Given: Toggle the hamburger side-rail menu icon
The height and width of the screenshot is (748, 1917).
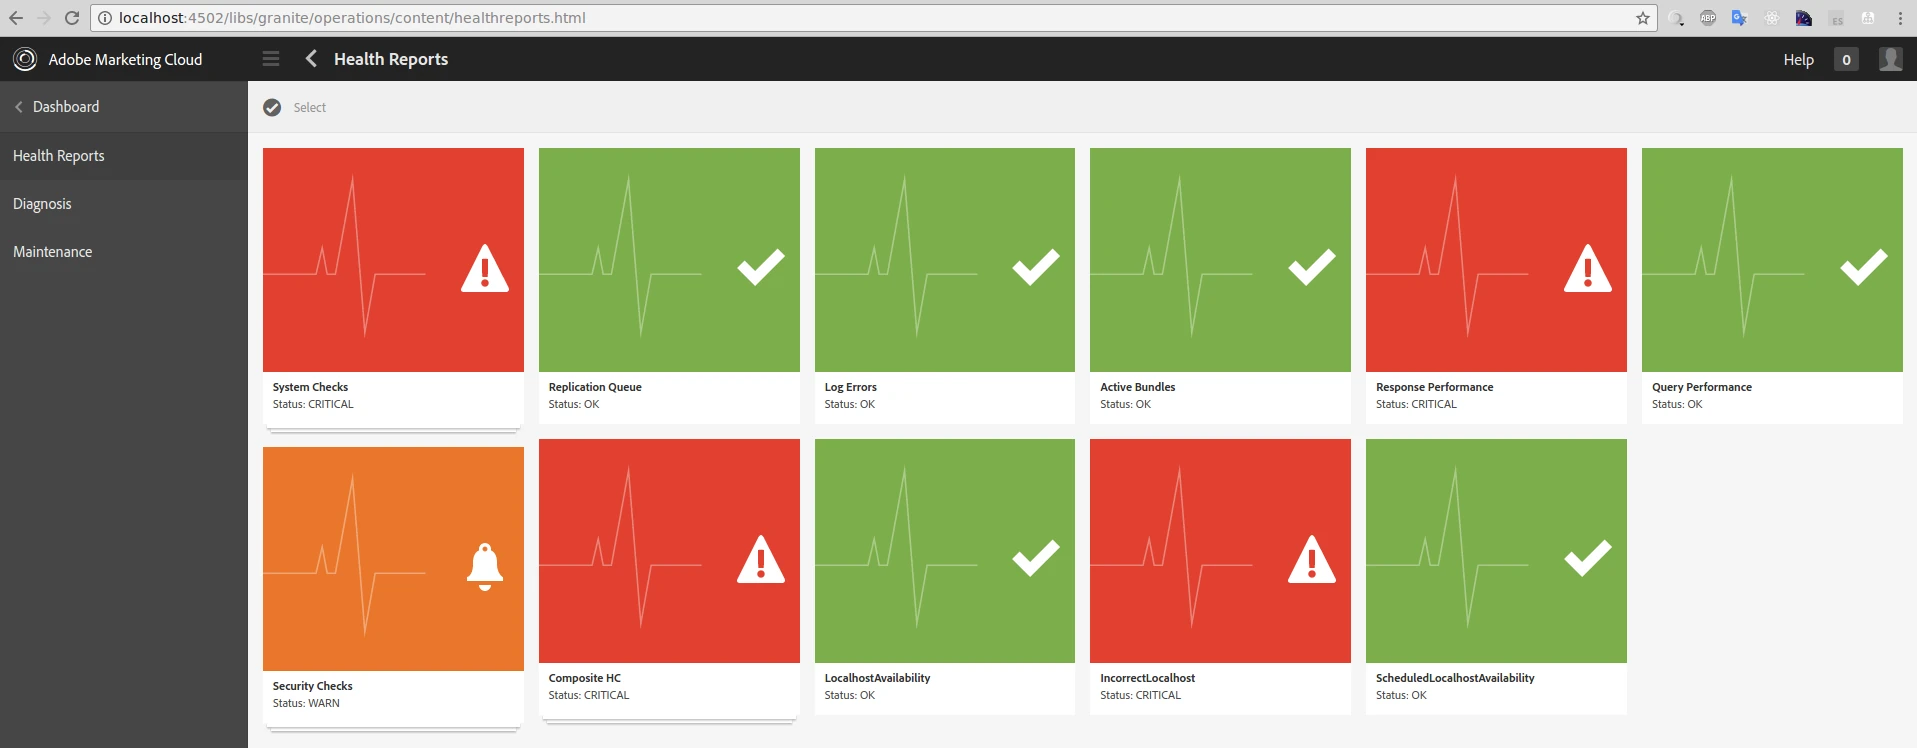Looking at the screenshot, I should point(271,59).
